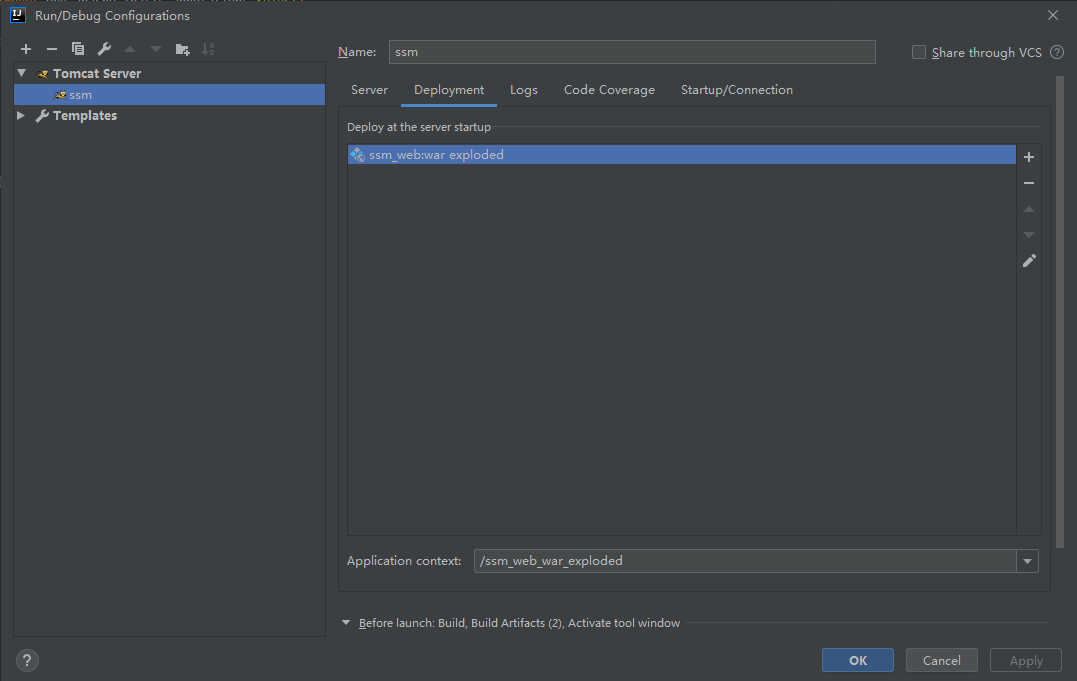Click into the Name field

tap(632, 52)
